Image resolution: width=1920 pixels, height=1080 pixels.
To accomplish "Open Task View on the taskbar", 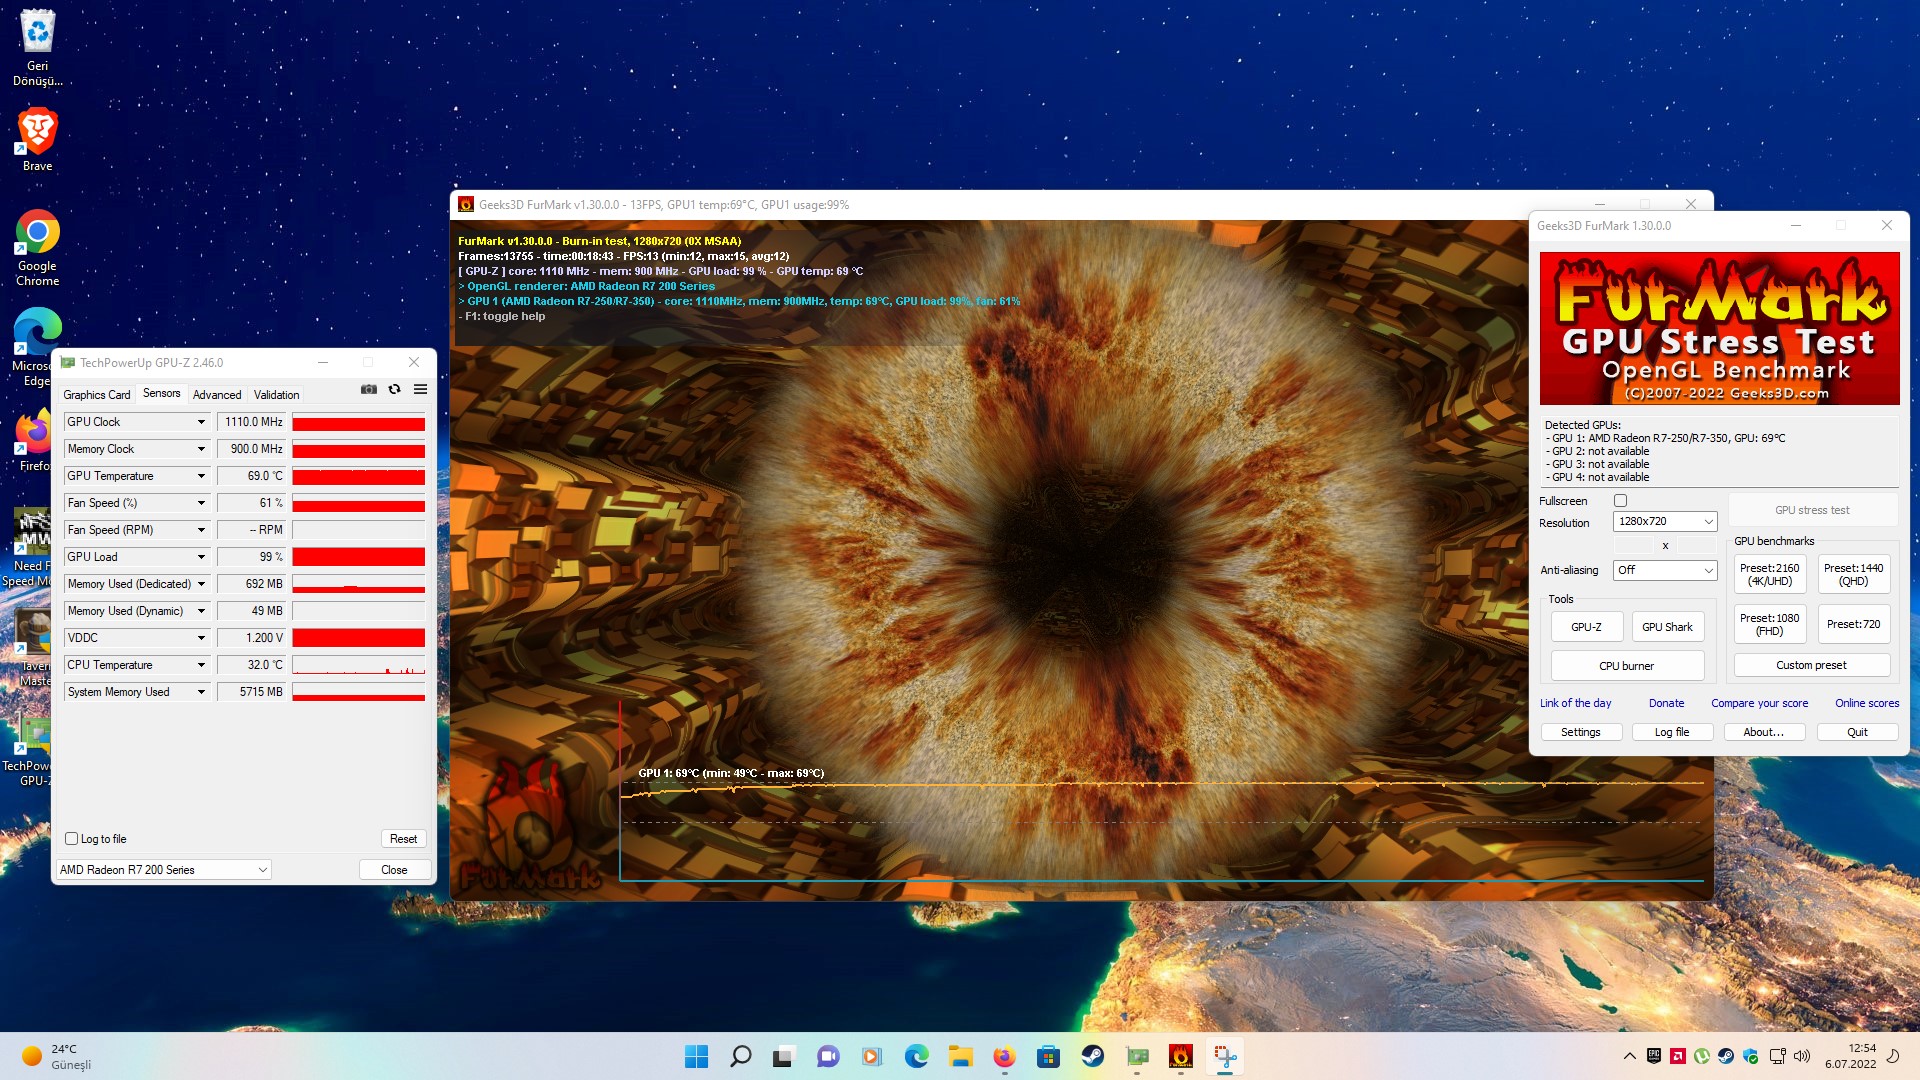I will click(x=784, y=1056).
